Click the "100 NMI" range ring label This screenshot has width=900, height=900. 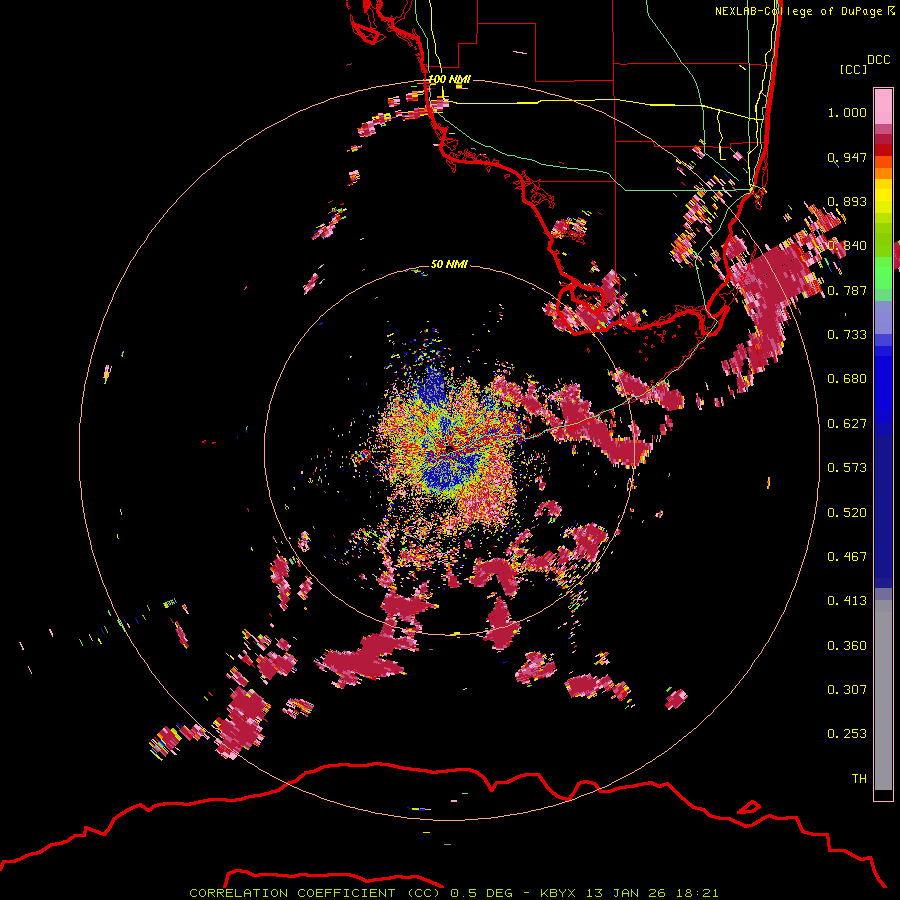click(x=449, y=79)
